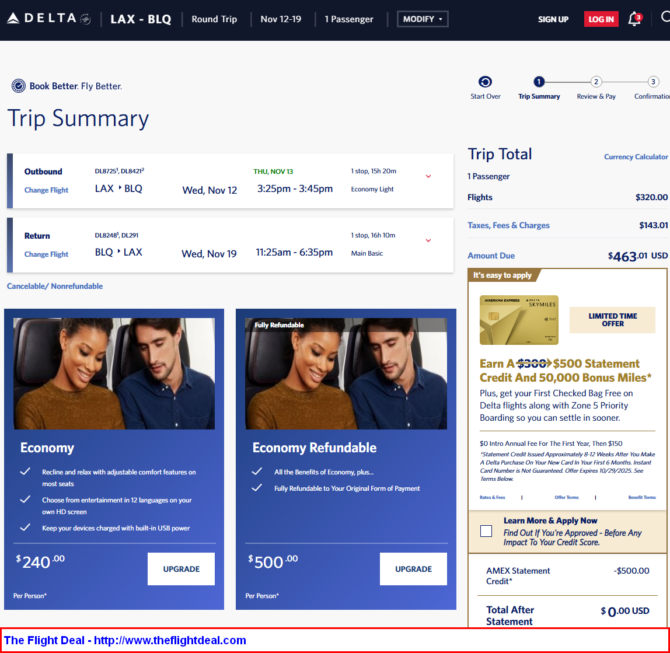Expand the Outbound flight details chevron

[x=428, y=176]
